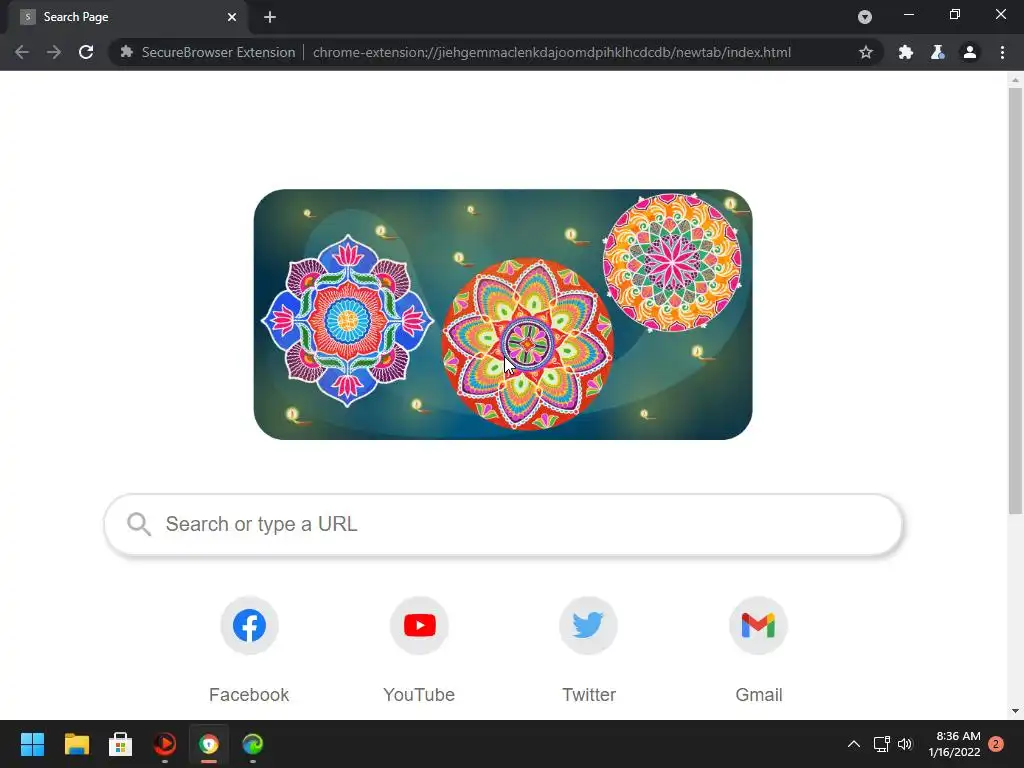Open the Chrome three-dot menu
The width and height of the screenshot is (1024, 768).
tap(1002, 52)
